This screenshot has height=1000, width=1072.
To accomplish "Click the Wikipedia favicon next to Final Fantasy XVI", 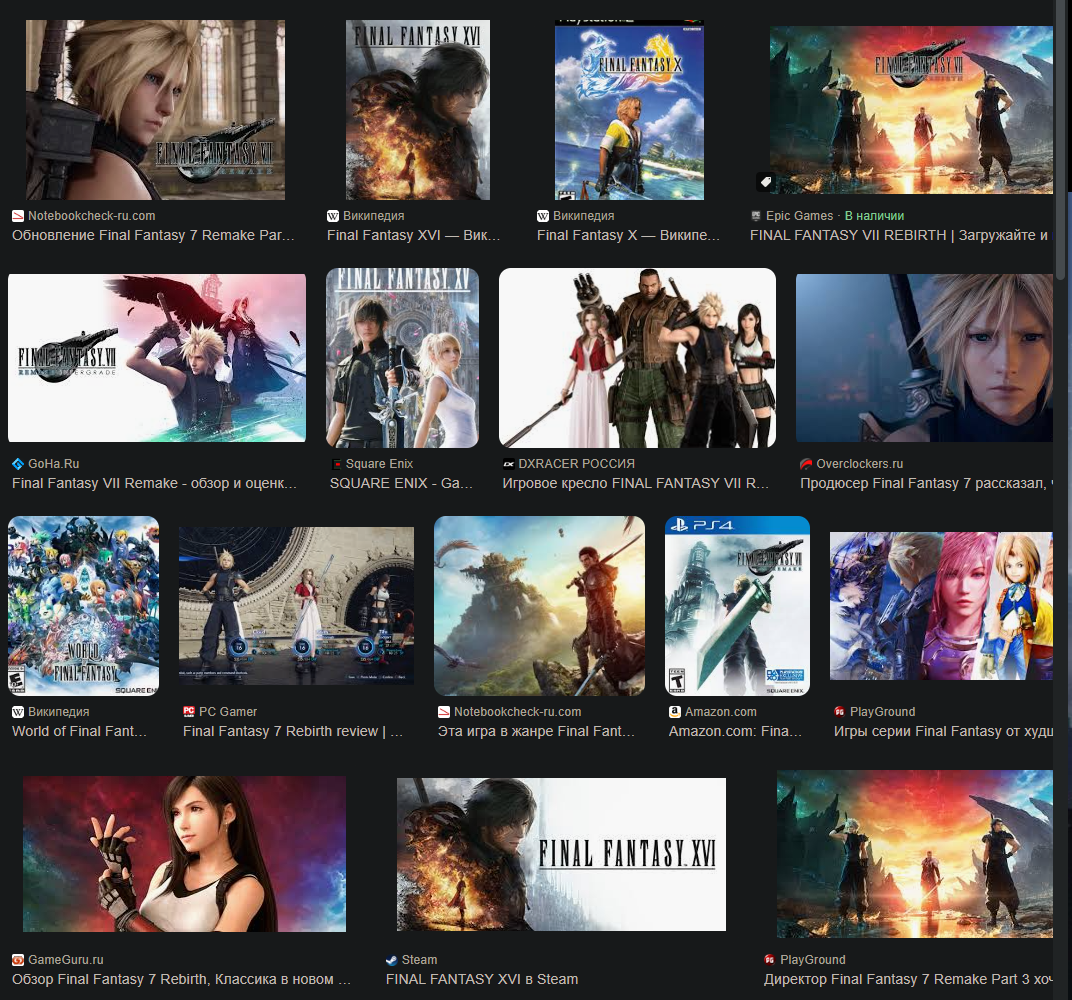I will tap(333, 216).
